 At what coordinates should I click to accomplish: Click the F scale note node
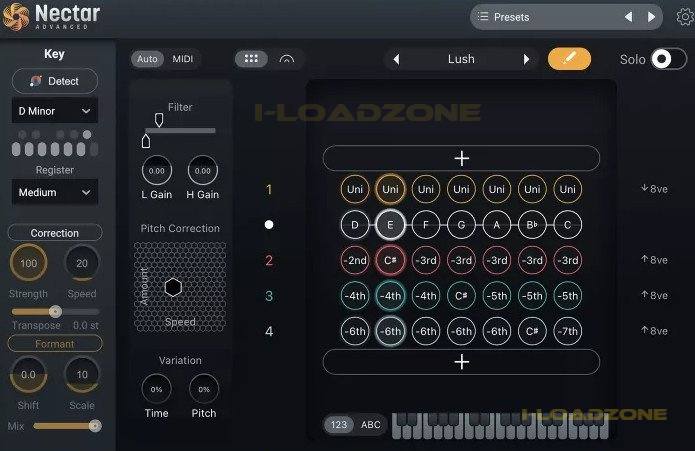point(426,225)
